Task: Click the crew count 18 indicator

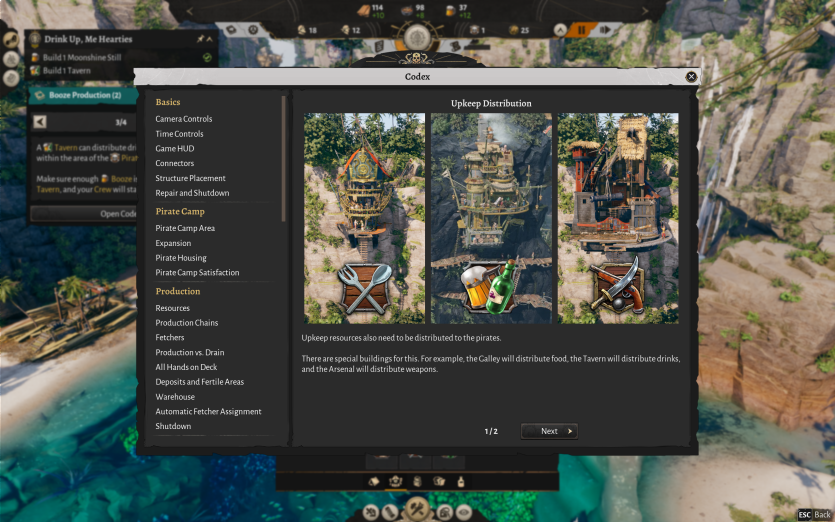Action: [307, 30]
